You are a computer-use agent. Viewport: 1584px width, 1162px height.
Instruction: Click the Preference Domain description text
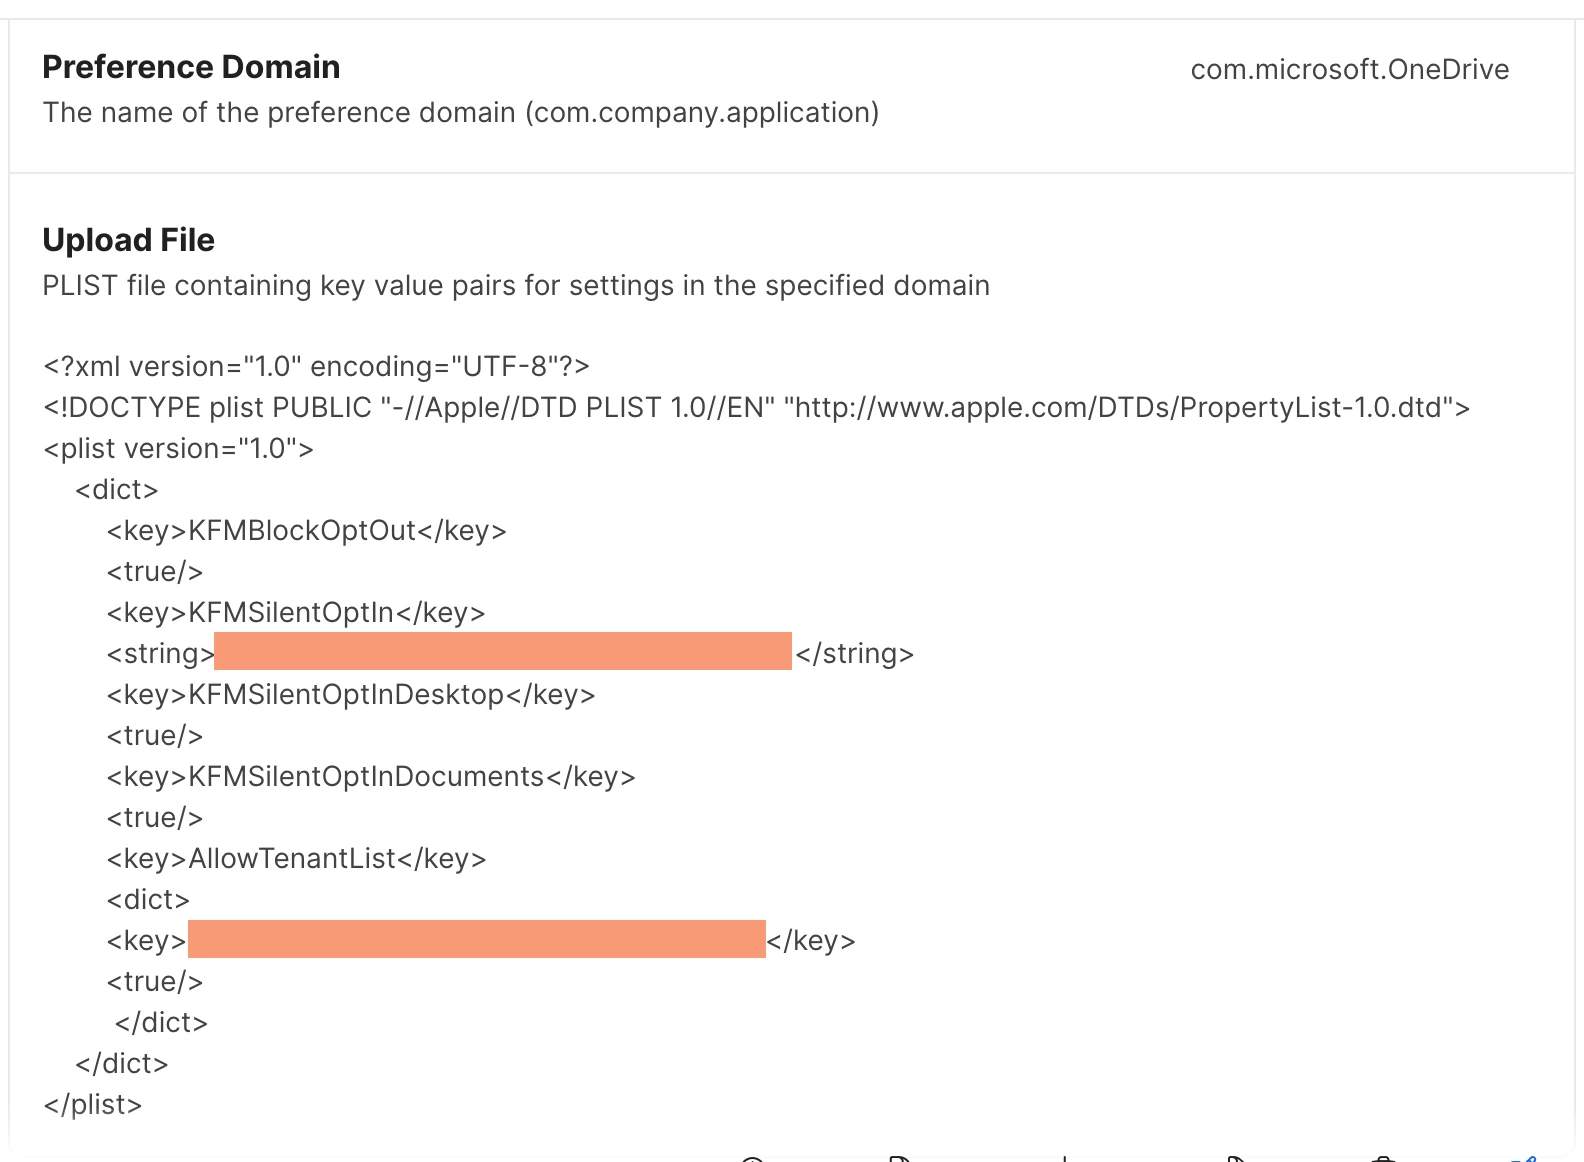[461, 112]
